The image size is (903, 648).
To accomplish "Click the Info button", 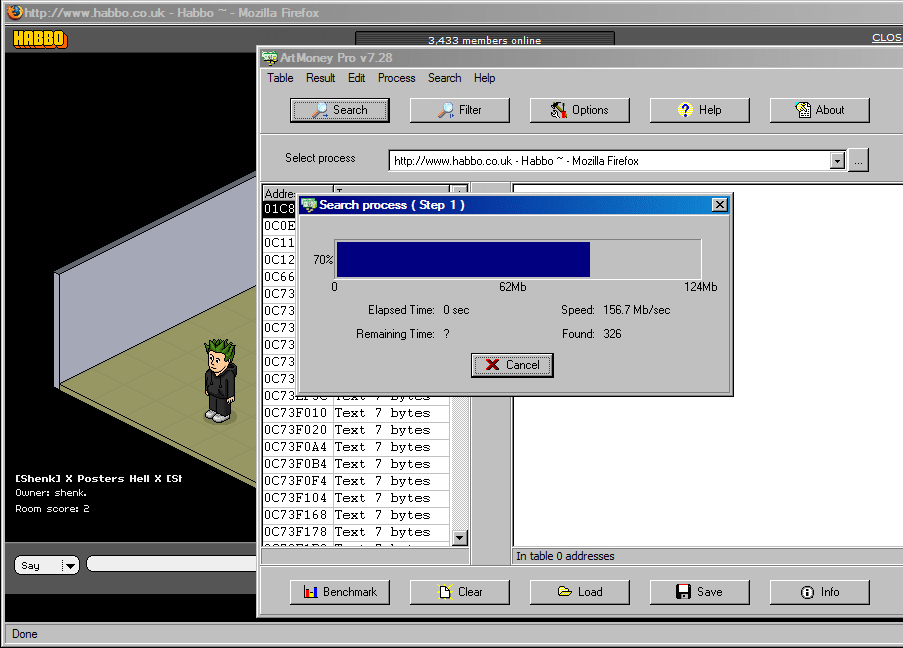I will 819,592.
